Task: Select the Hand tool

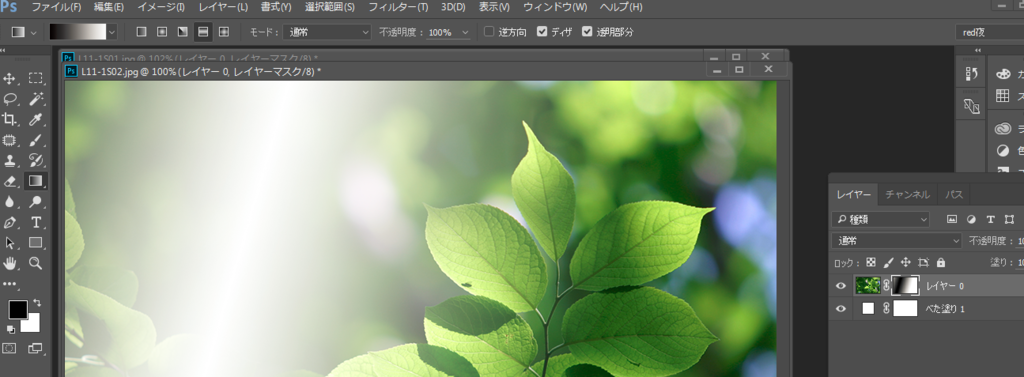Action: point(10,263)
